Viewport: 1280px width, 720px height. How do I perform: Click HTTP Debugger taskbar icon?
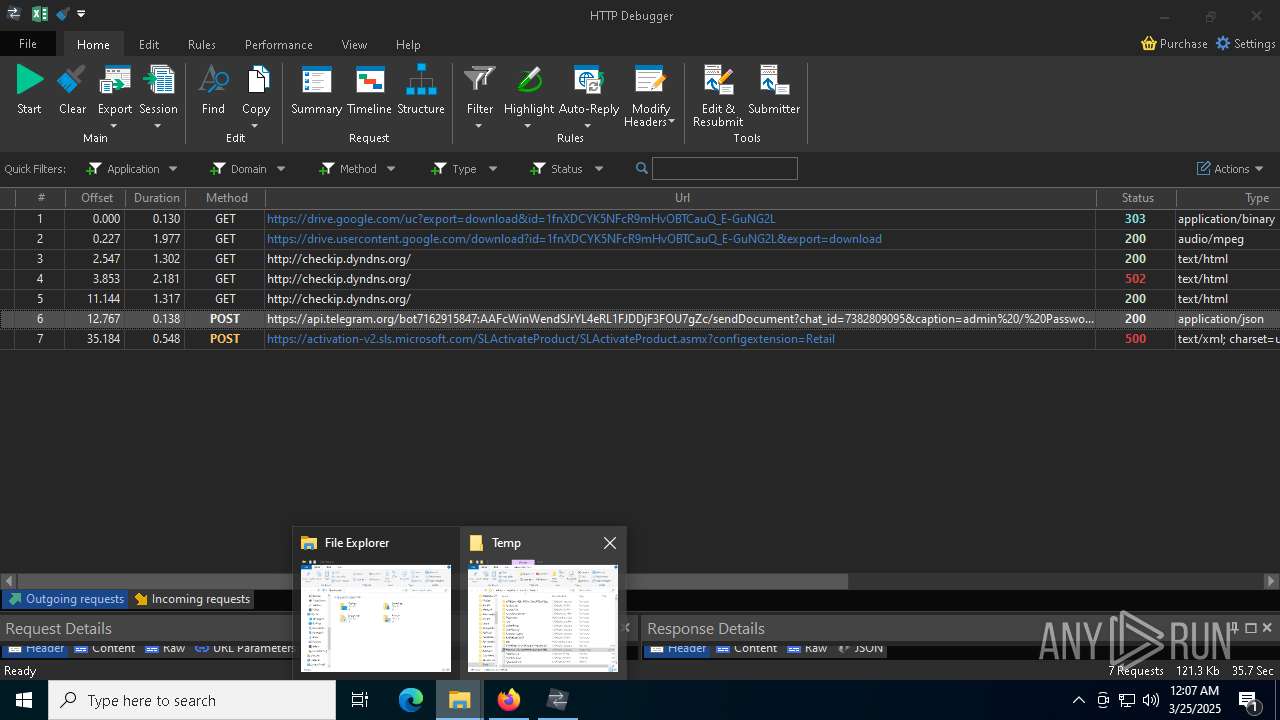coord(558,700)
